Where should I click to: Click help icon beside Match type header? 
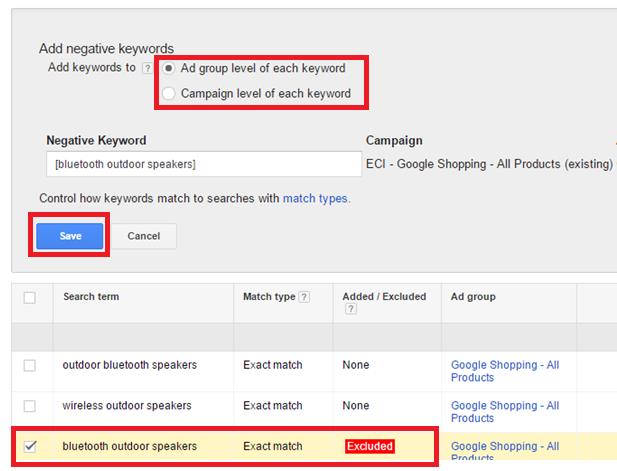pos(304,297)
